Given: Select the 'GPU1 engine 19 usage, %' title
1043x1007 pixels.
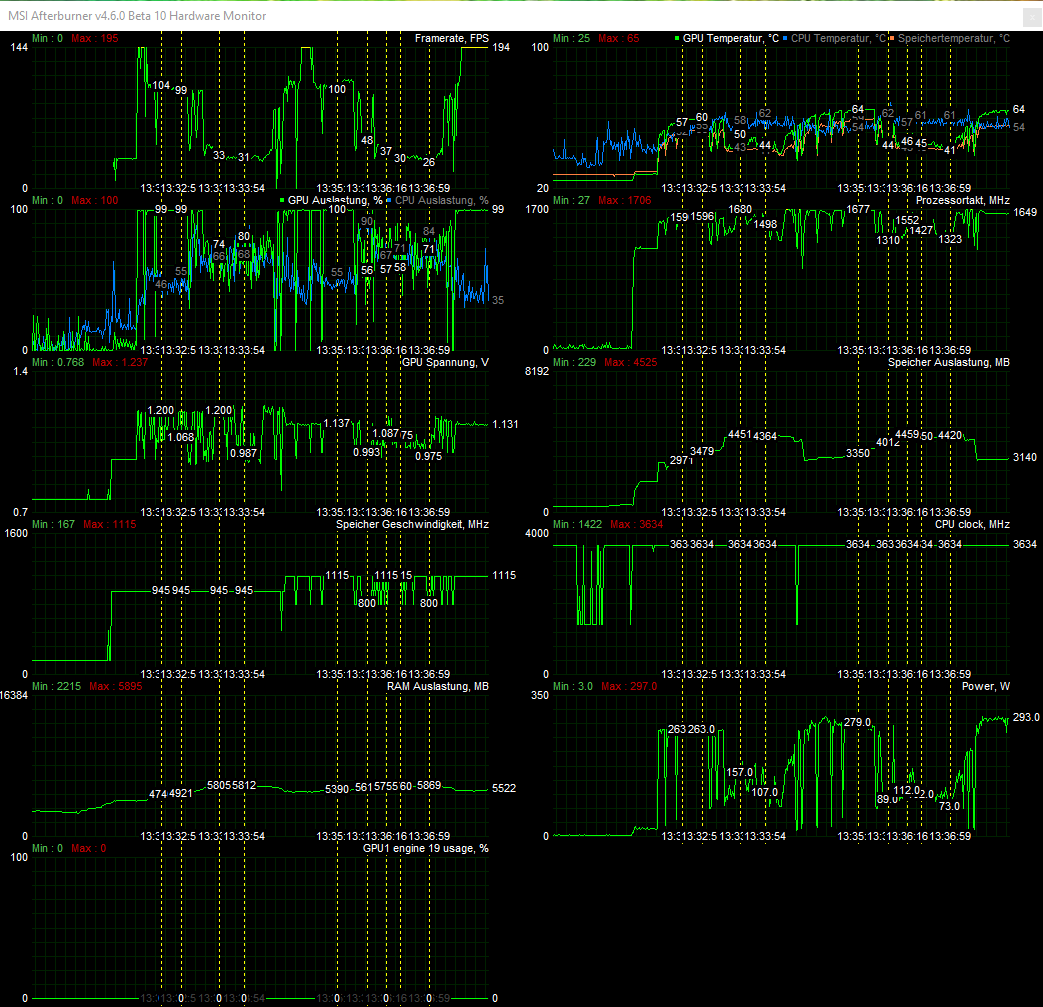Looking at the screenshot, I should pos(426,849).
